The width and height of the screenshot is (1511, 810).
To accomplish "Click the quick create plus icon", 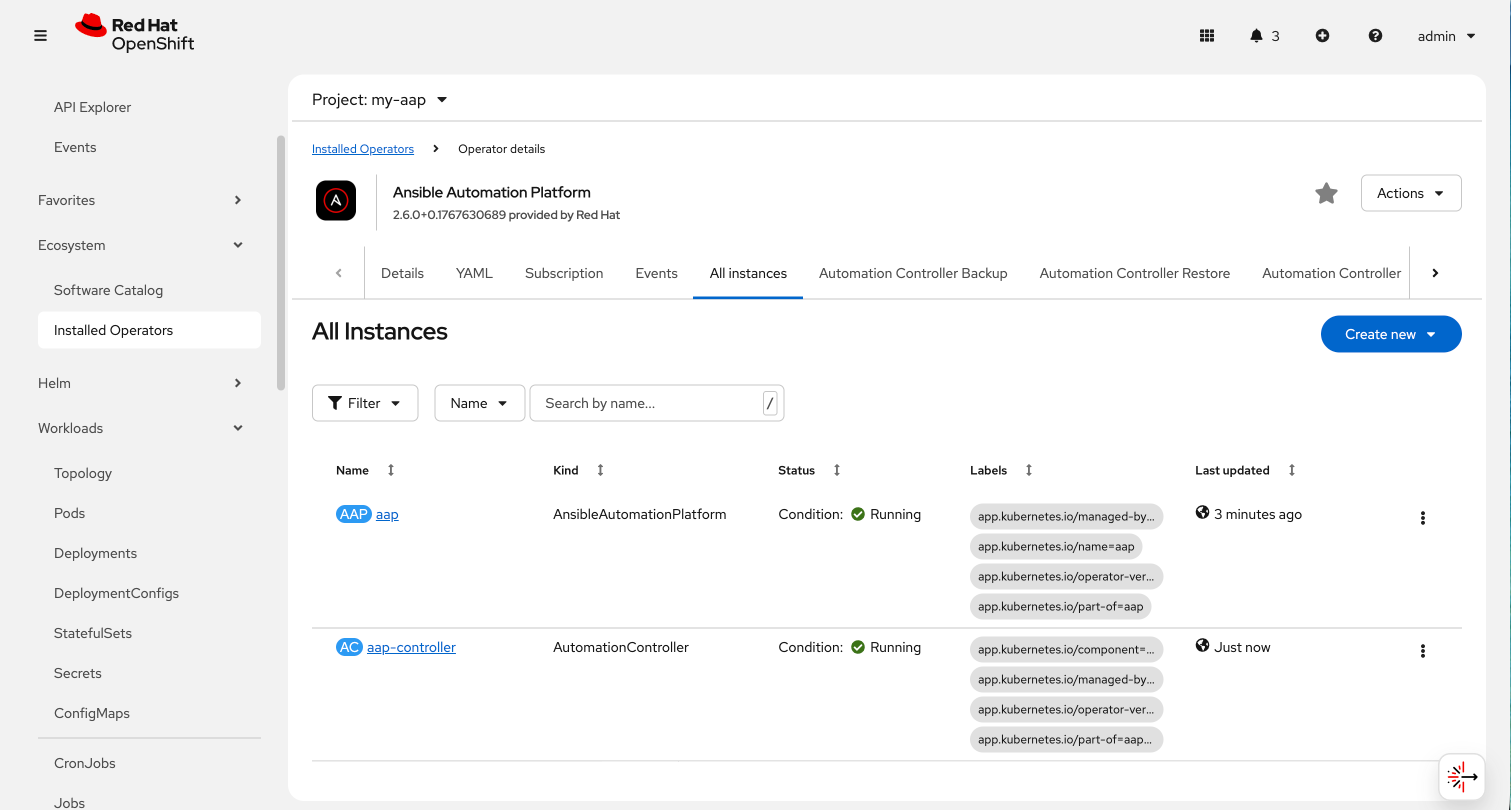I will [1322, 36].
